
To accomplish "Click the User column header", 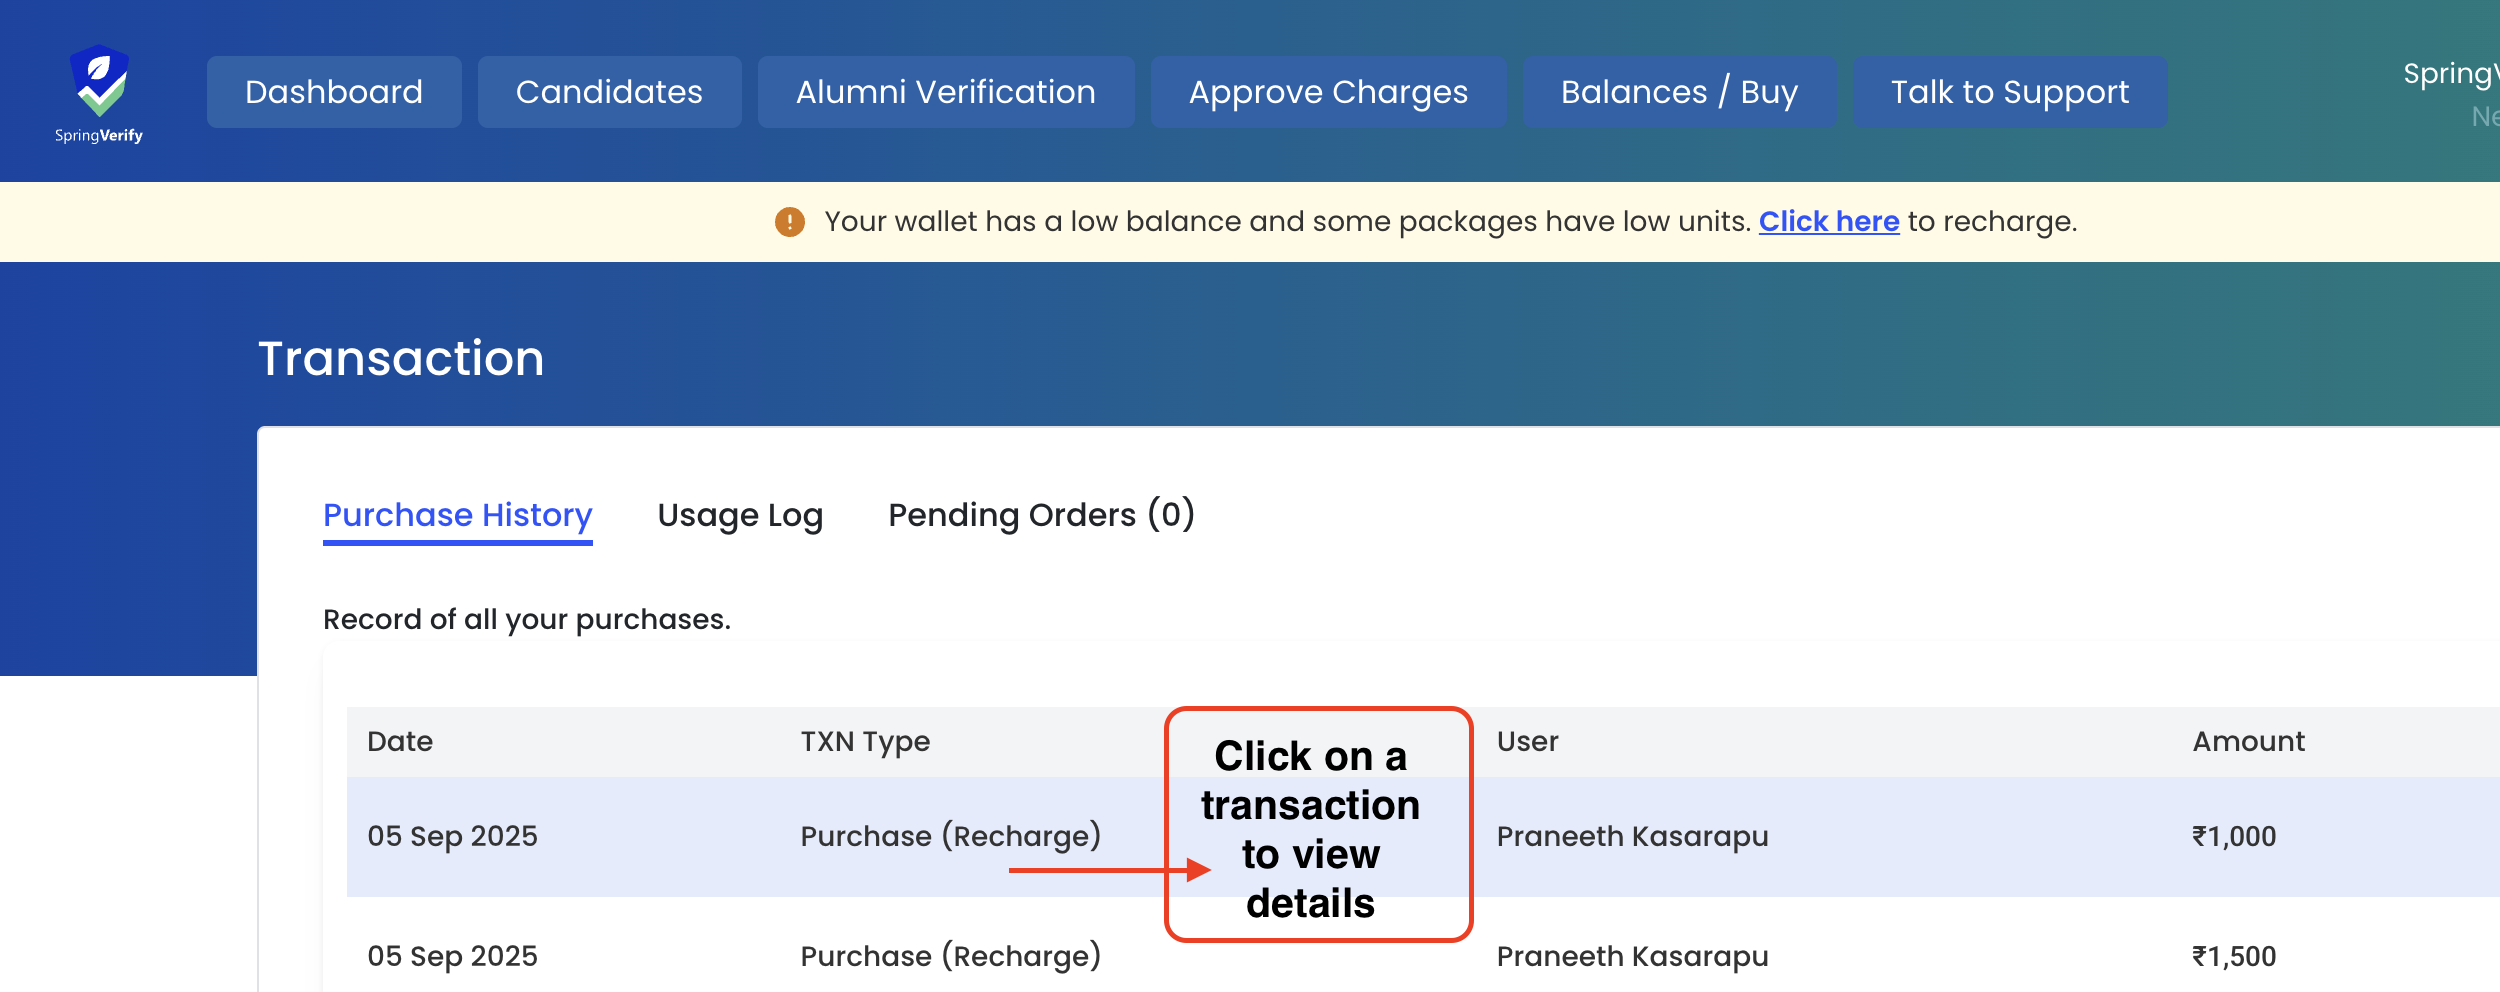I will click(1527, 742).
